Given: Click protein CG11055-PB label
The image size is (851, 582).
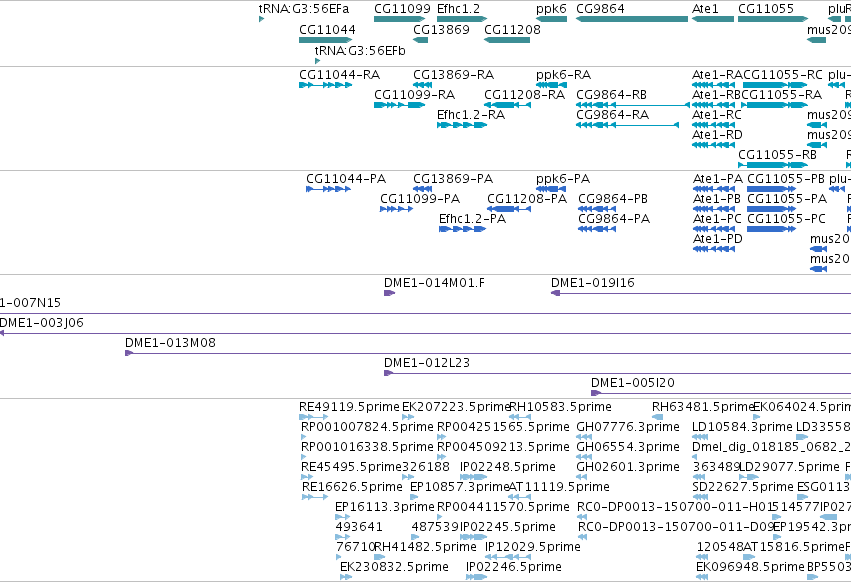Looking at the screenshot, I should [x=786, y=179].
